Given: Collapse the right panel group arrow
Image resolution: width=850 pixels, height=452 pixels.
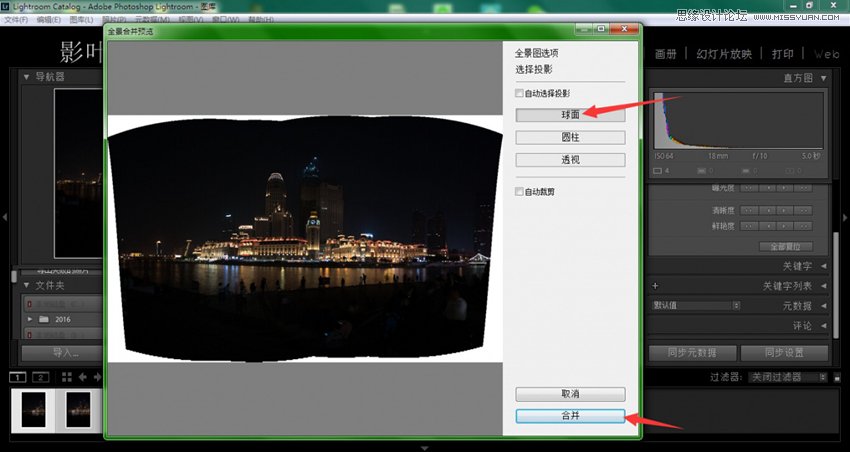Looking at the screenshot, I should tap(845, 217).
